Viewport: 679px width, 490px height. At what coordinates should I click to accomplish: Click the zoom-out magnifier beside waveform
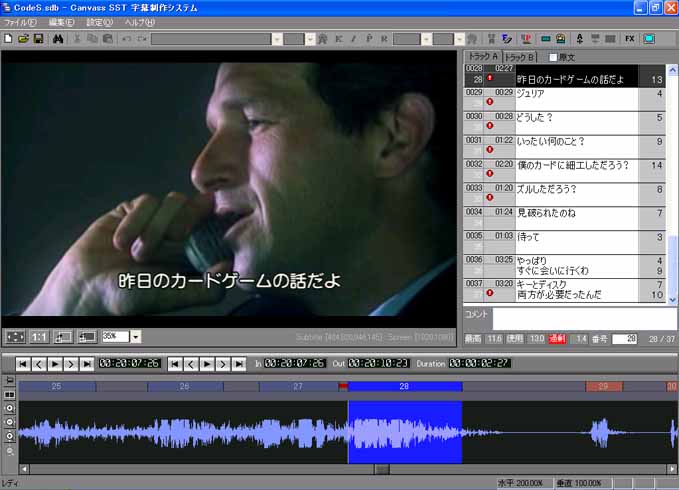(x=10, y=422)
